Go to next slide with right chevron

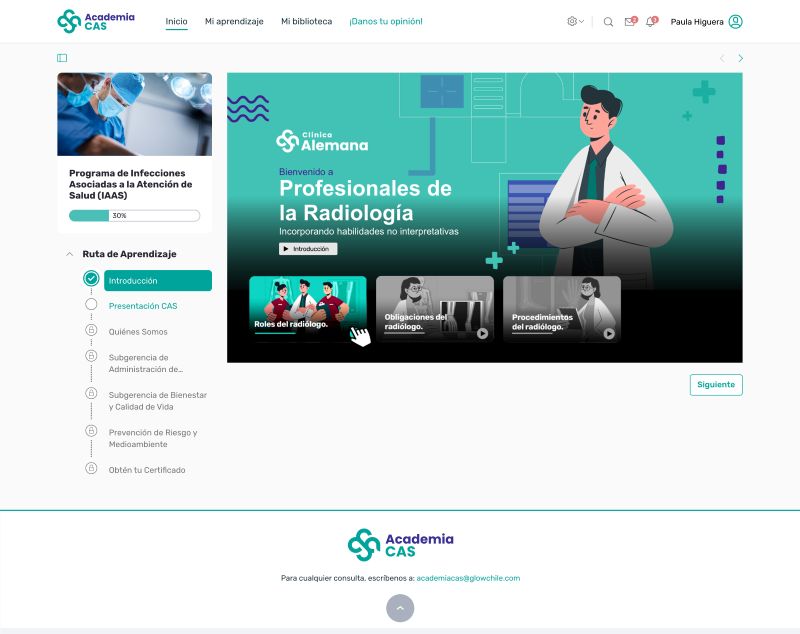tap(740, 58)
